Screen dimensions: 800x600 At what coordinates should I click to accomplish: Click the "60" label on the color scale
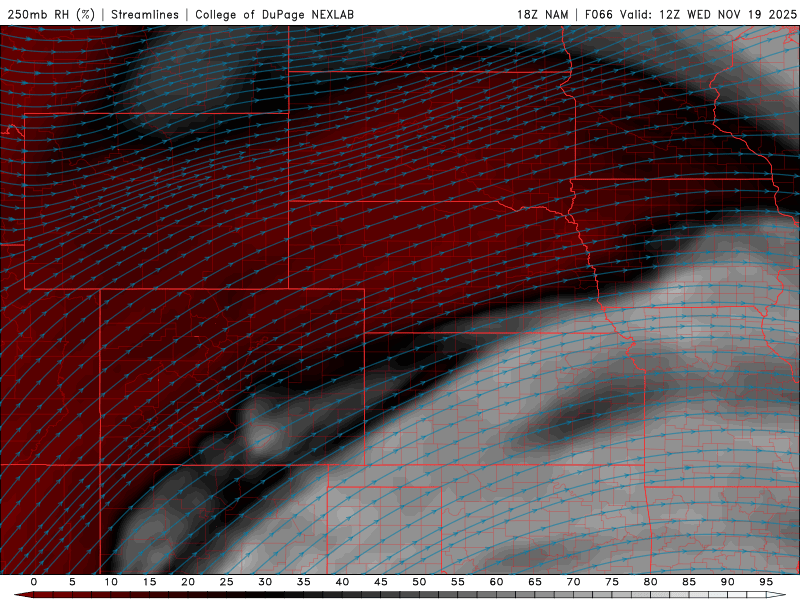click(x=496, y=582)
